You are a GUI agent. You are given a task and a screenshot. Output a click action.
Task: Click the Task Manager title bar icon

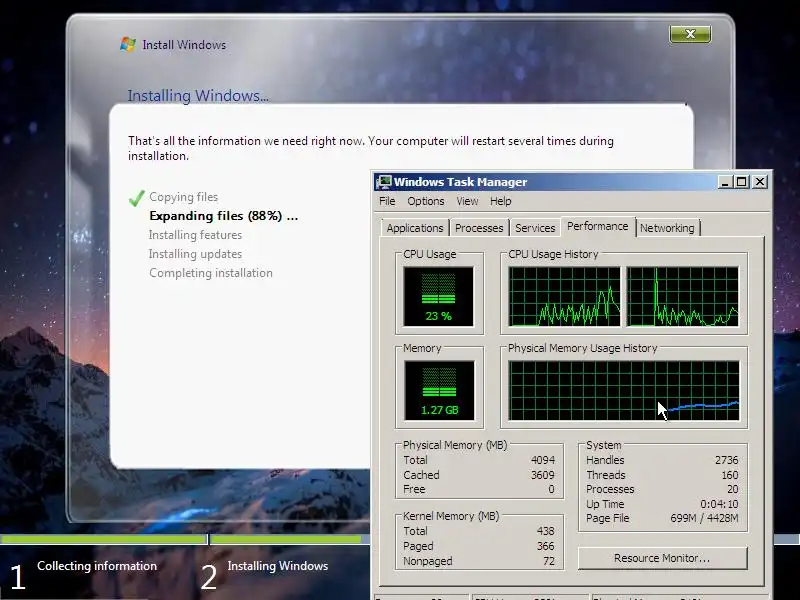point(384,182)
